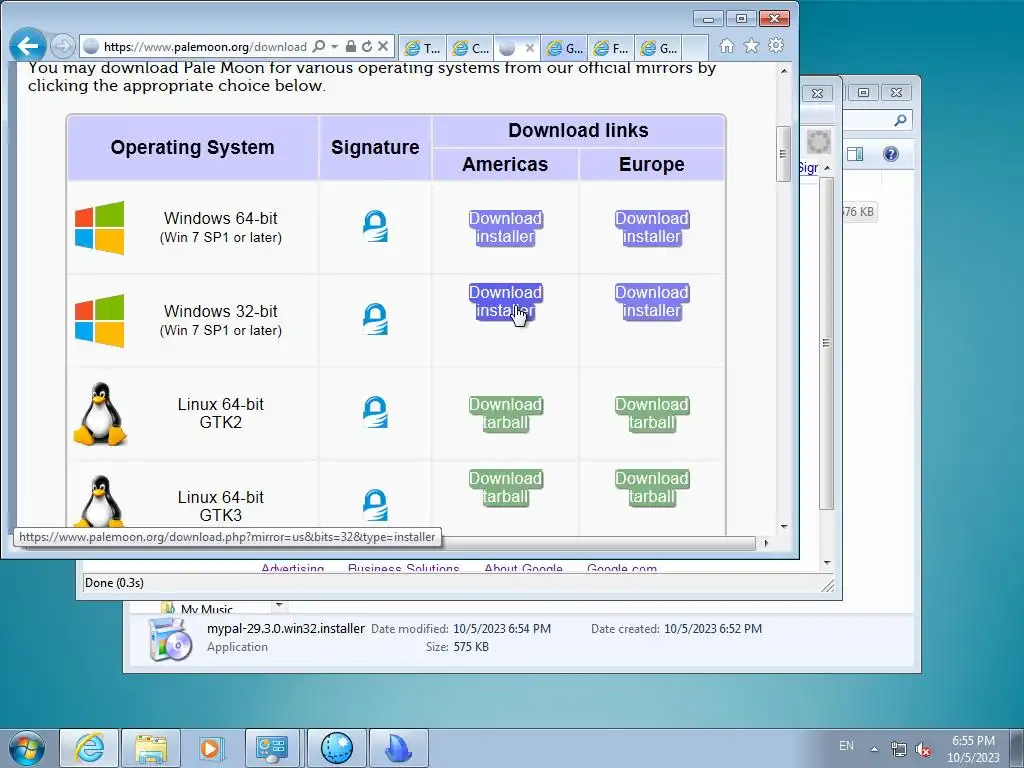Switch to the tab labeled T...
1024x768 pixels.
pyautogui.click(x=422, y=48)
